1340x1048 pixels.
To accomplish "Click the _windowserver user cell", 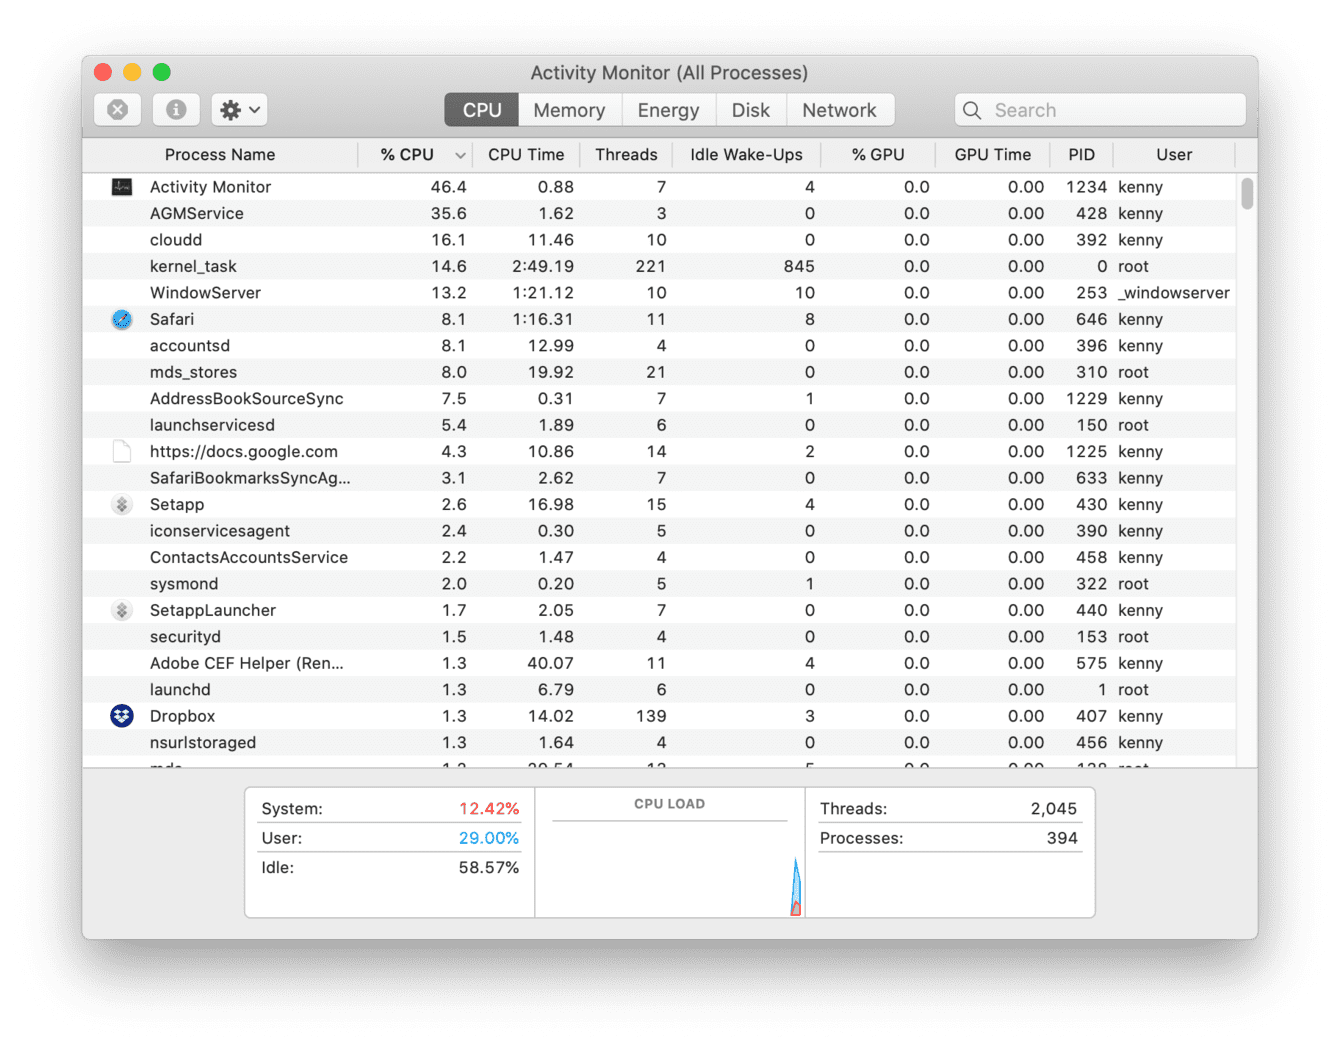I will click(1174, 293).
